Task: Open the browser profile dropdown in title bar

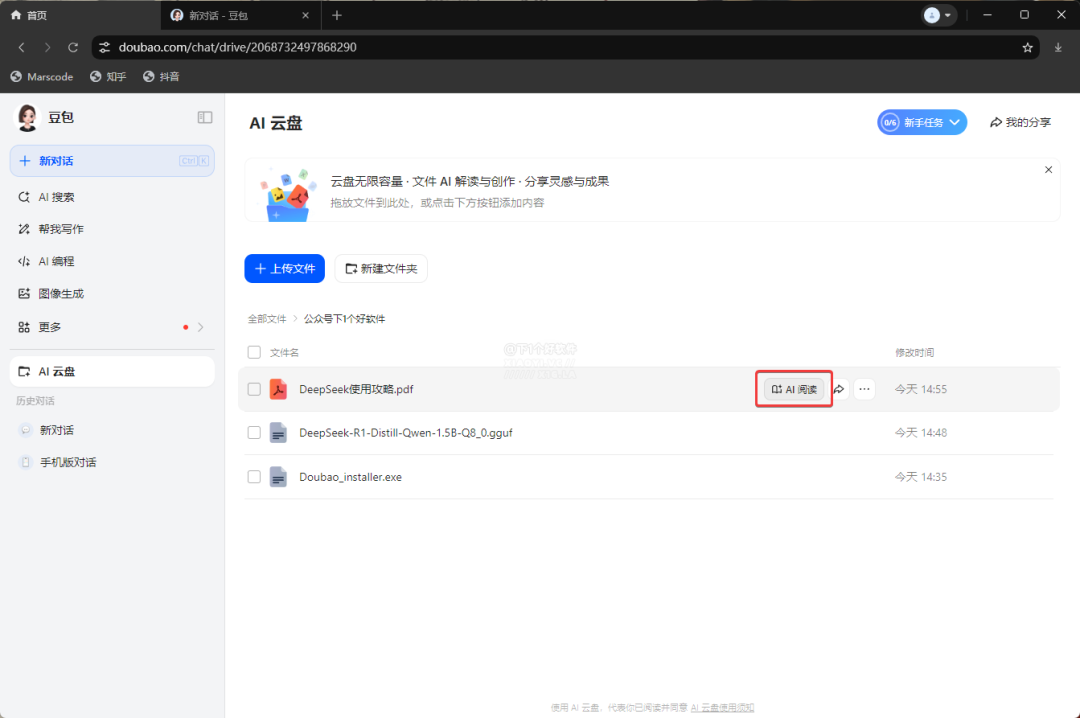Action: pos(938,15)
